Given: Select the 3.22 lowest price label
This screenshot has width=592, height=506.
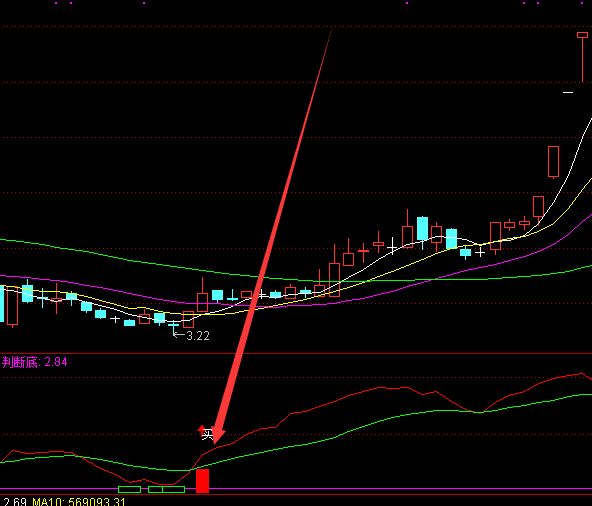Looking at the screenshot, I should [x=198, y=336].
